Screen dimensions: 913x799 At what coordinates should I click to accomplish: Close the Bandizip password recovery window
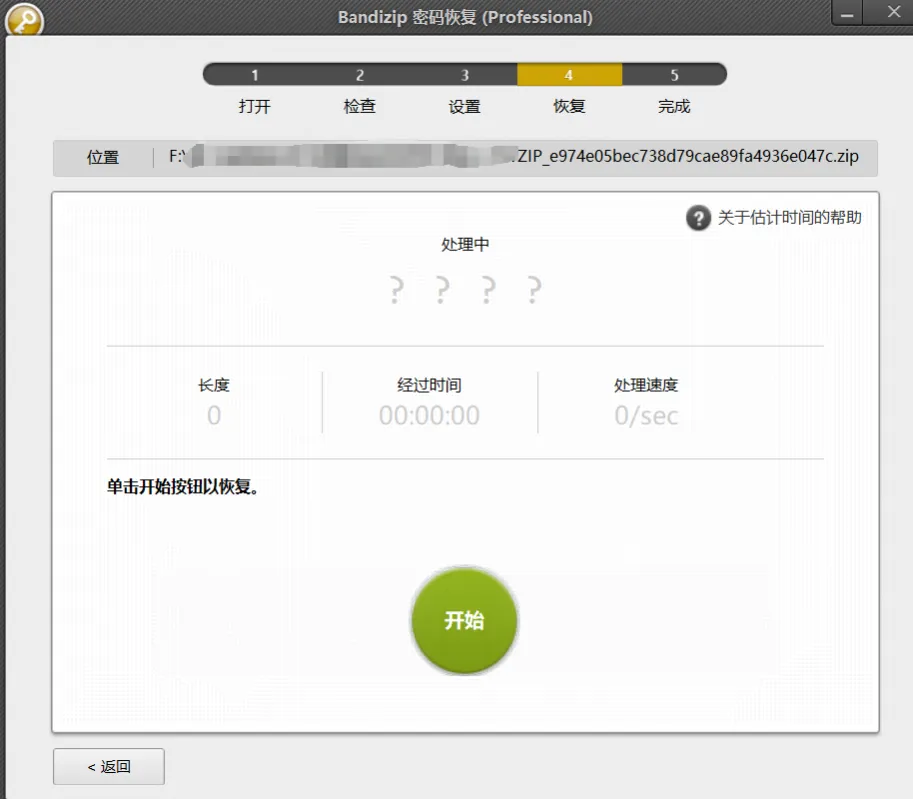point(893,12)
